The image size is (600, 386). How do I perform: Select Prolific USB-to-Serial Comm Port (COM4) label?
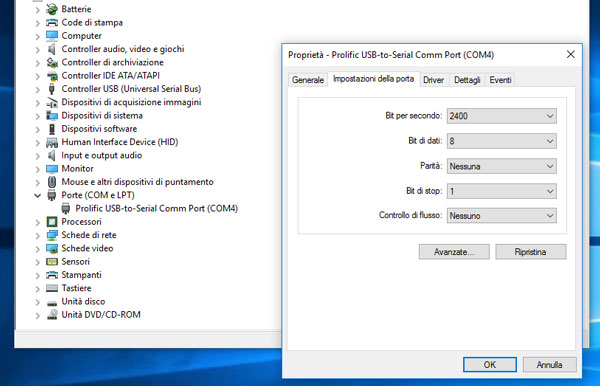pyautogui.click(x=157, y=208)
